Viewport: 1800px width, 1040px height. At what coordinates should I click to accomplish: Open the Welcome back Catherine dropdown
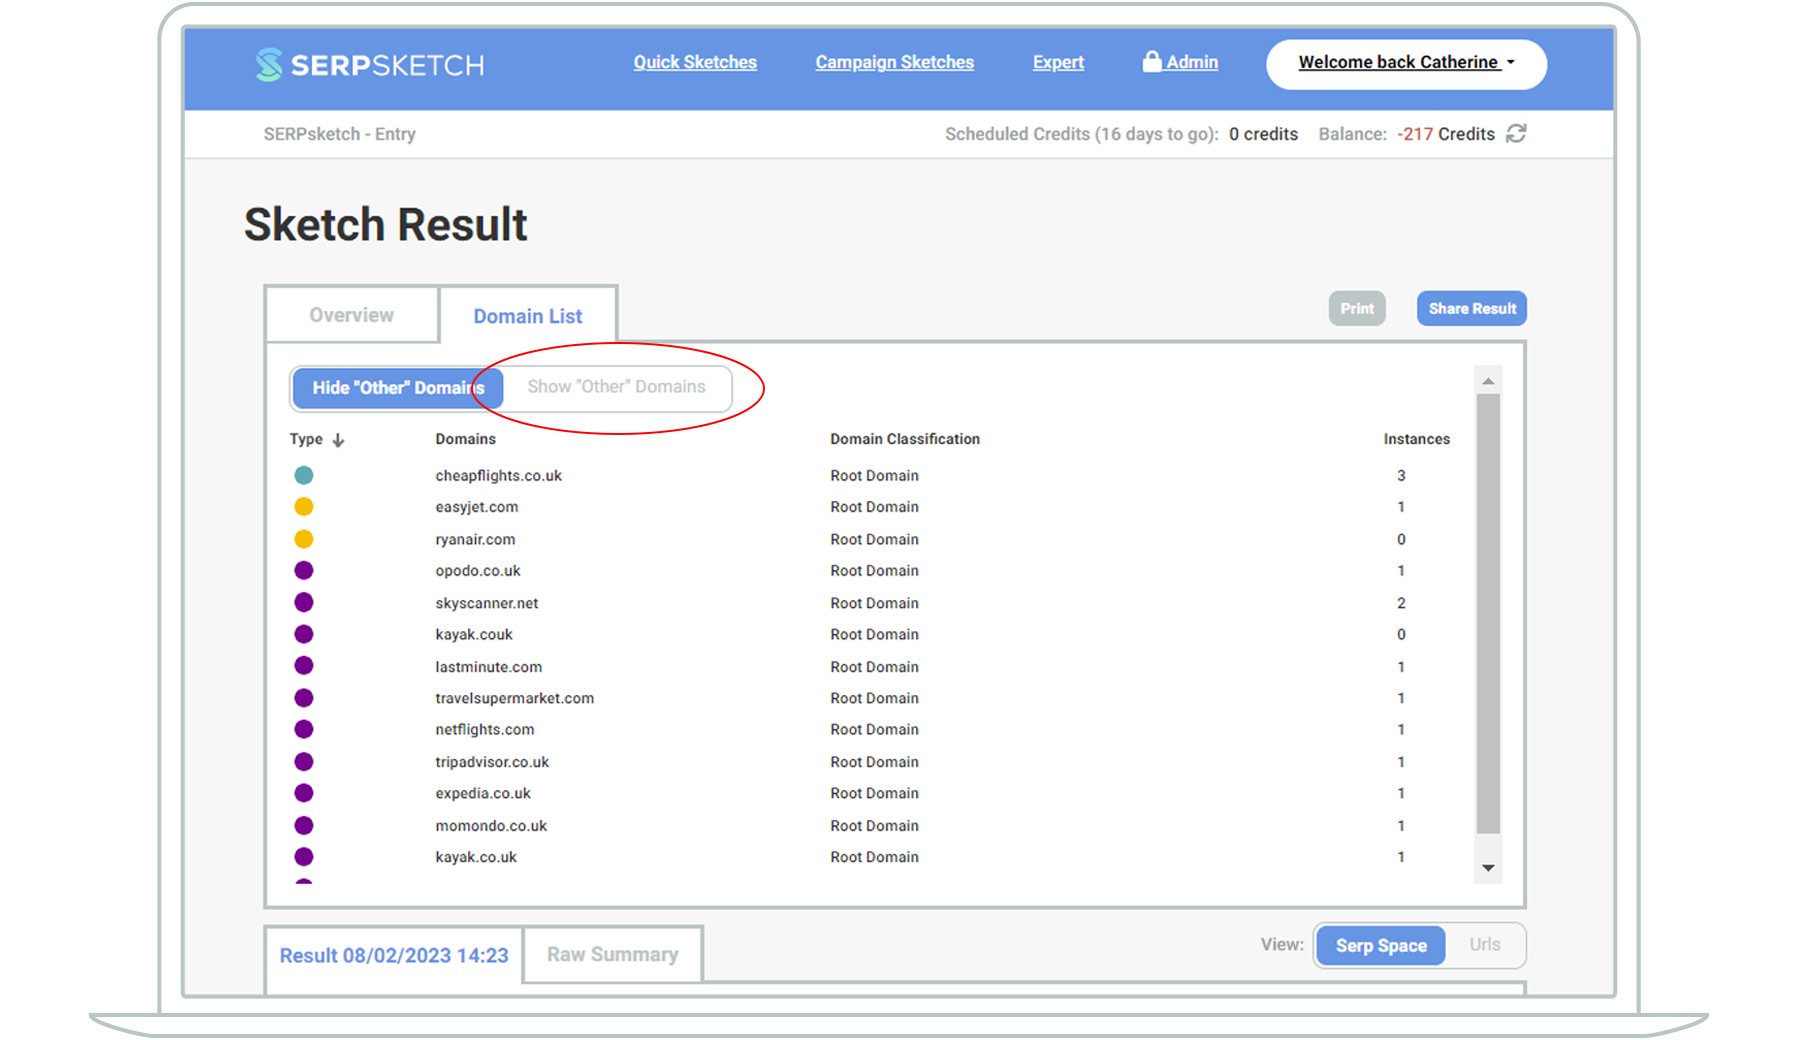[1405, 63]
